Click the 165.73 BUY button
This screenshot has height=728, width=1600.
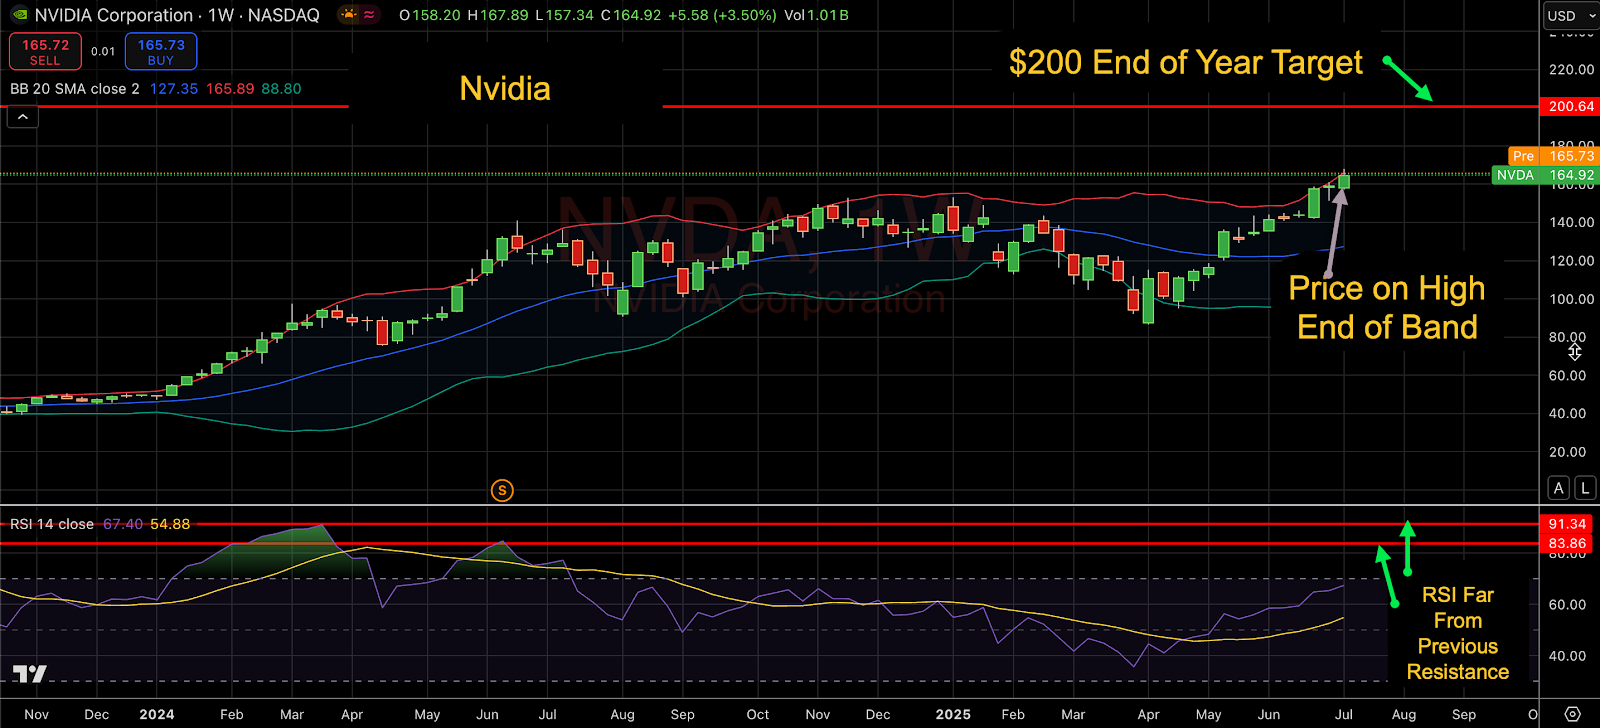(161, 52)
